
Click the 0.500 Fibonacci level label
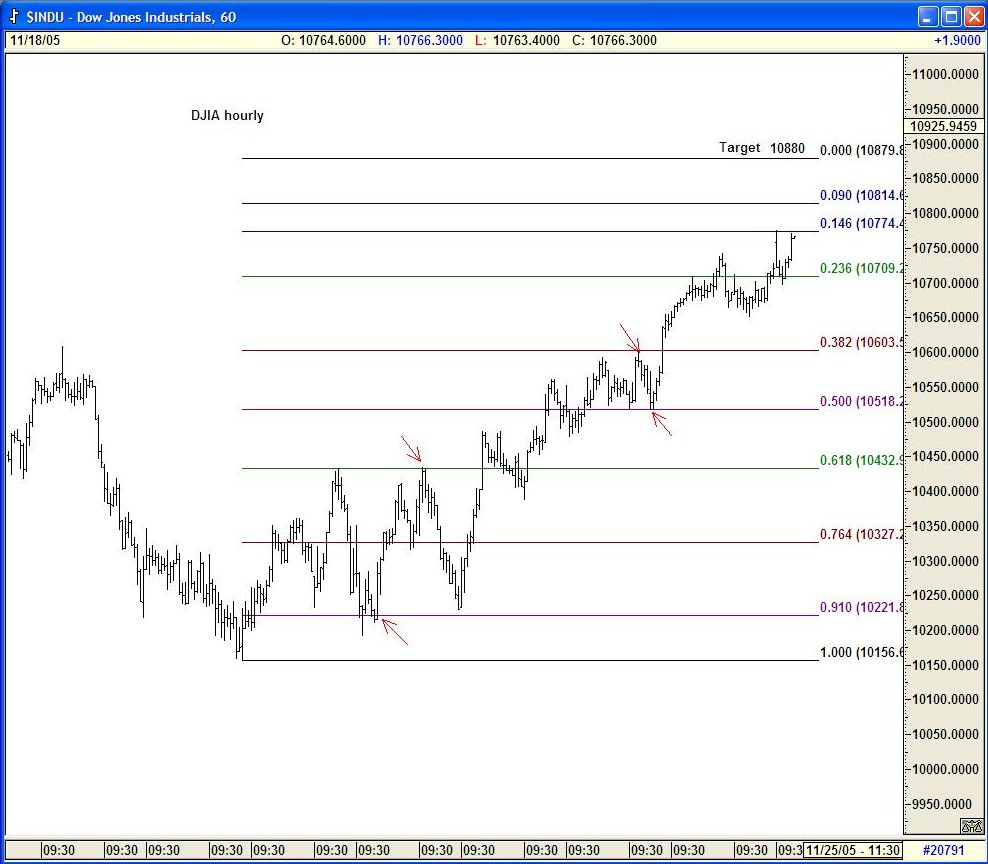[x=861, y=401]
